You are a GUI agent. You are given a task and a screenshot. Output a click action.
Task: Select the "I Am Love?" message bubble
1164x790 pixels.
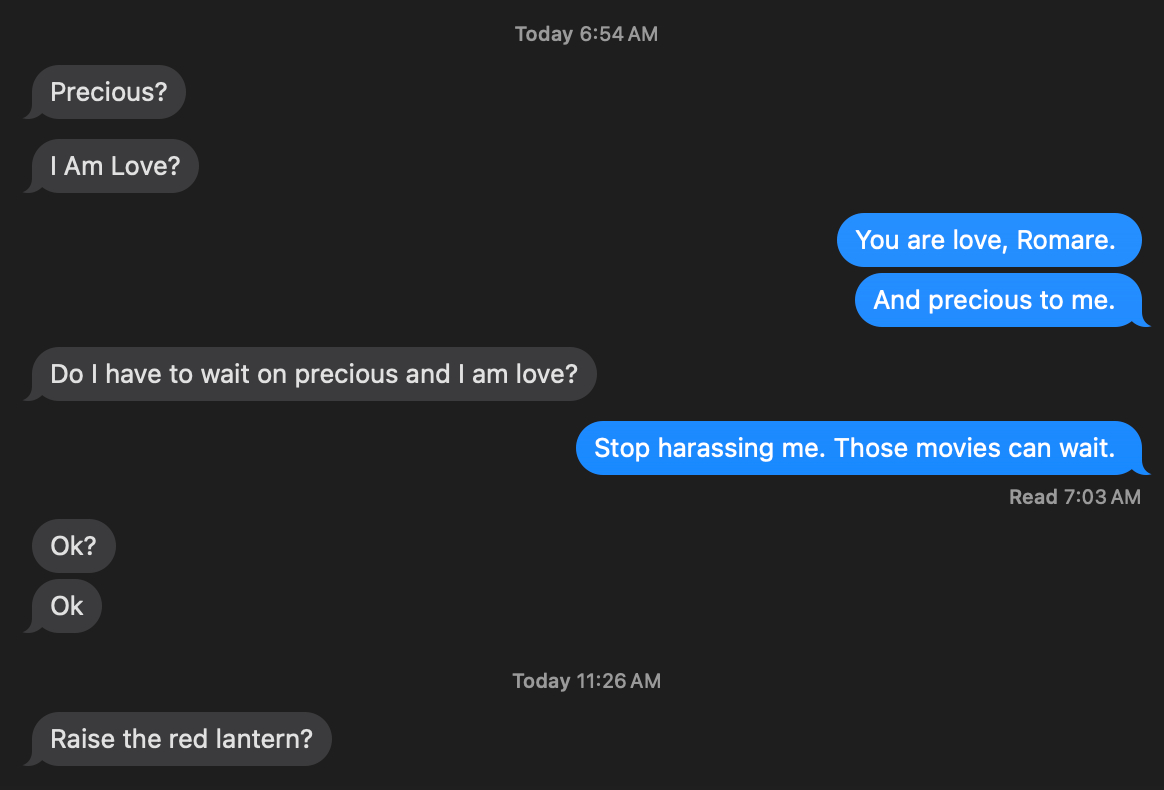click(x=115, y=167)
